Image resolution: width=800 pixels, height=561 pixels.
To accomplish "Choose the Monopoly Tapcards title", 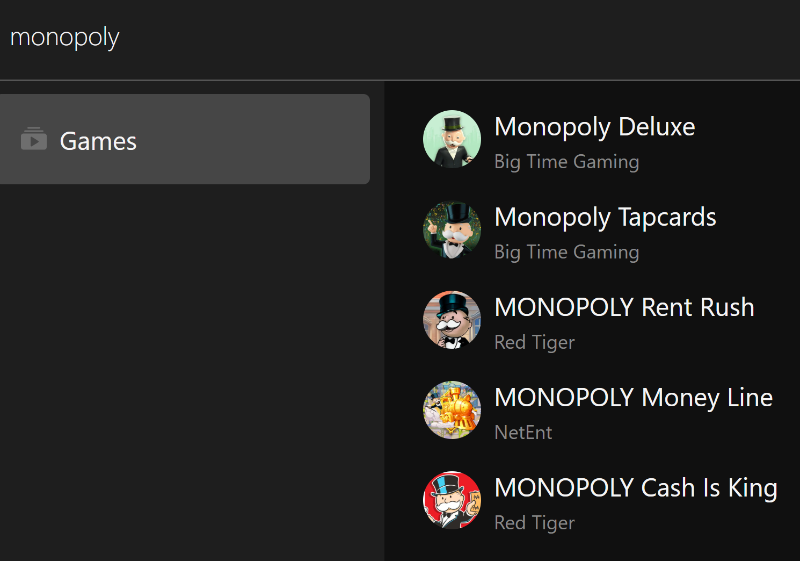I will point(605,217).
